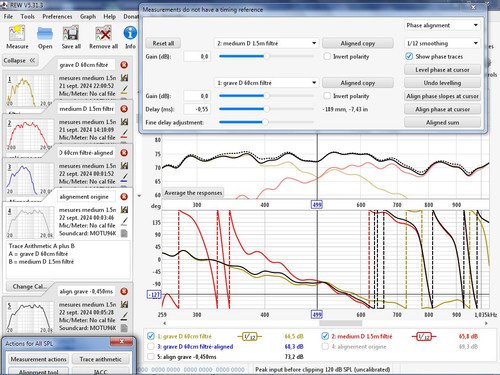Click the Measure toolbar icon
The image size is (500, 375).
click(x=17, y=37)
